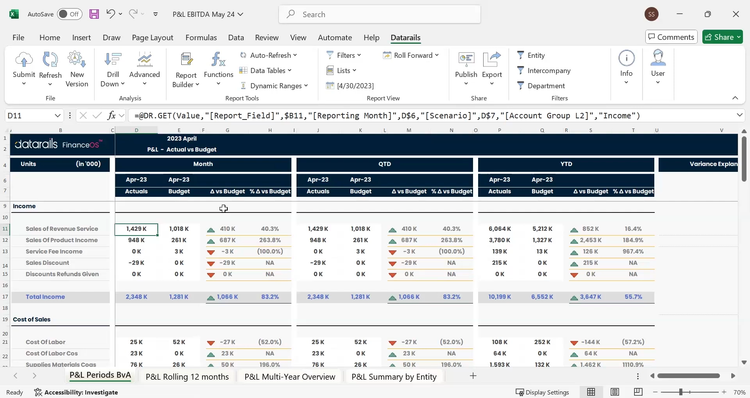Click the Publish icon

click(x=466, y=60)
